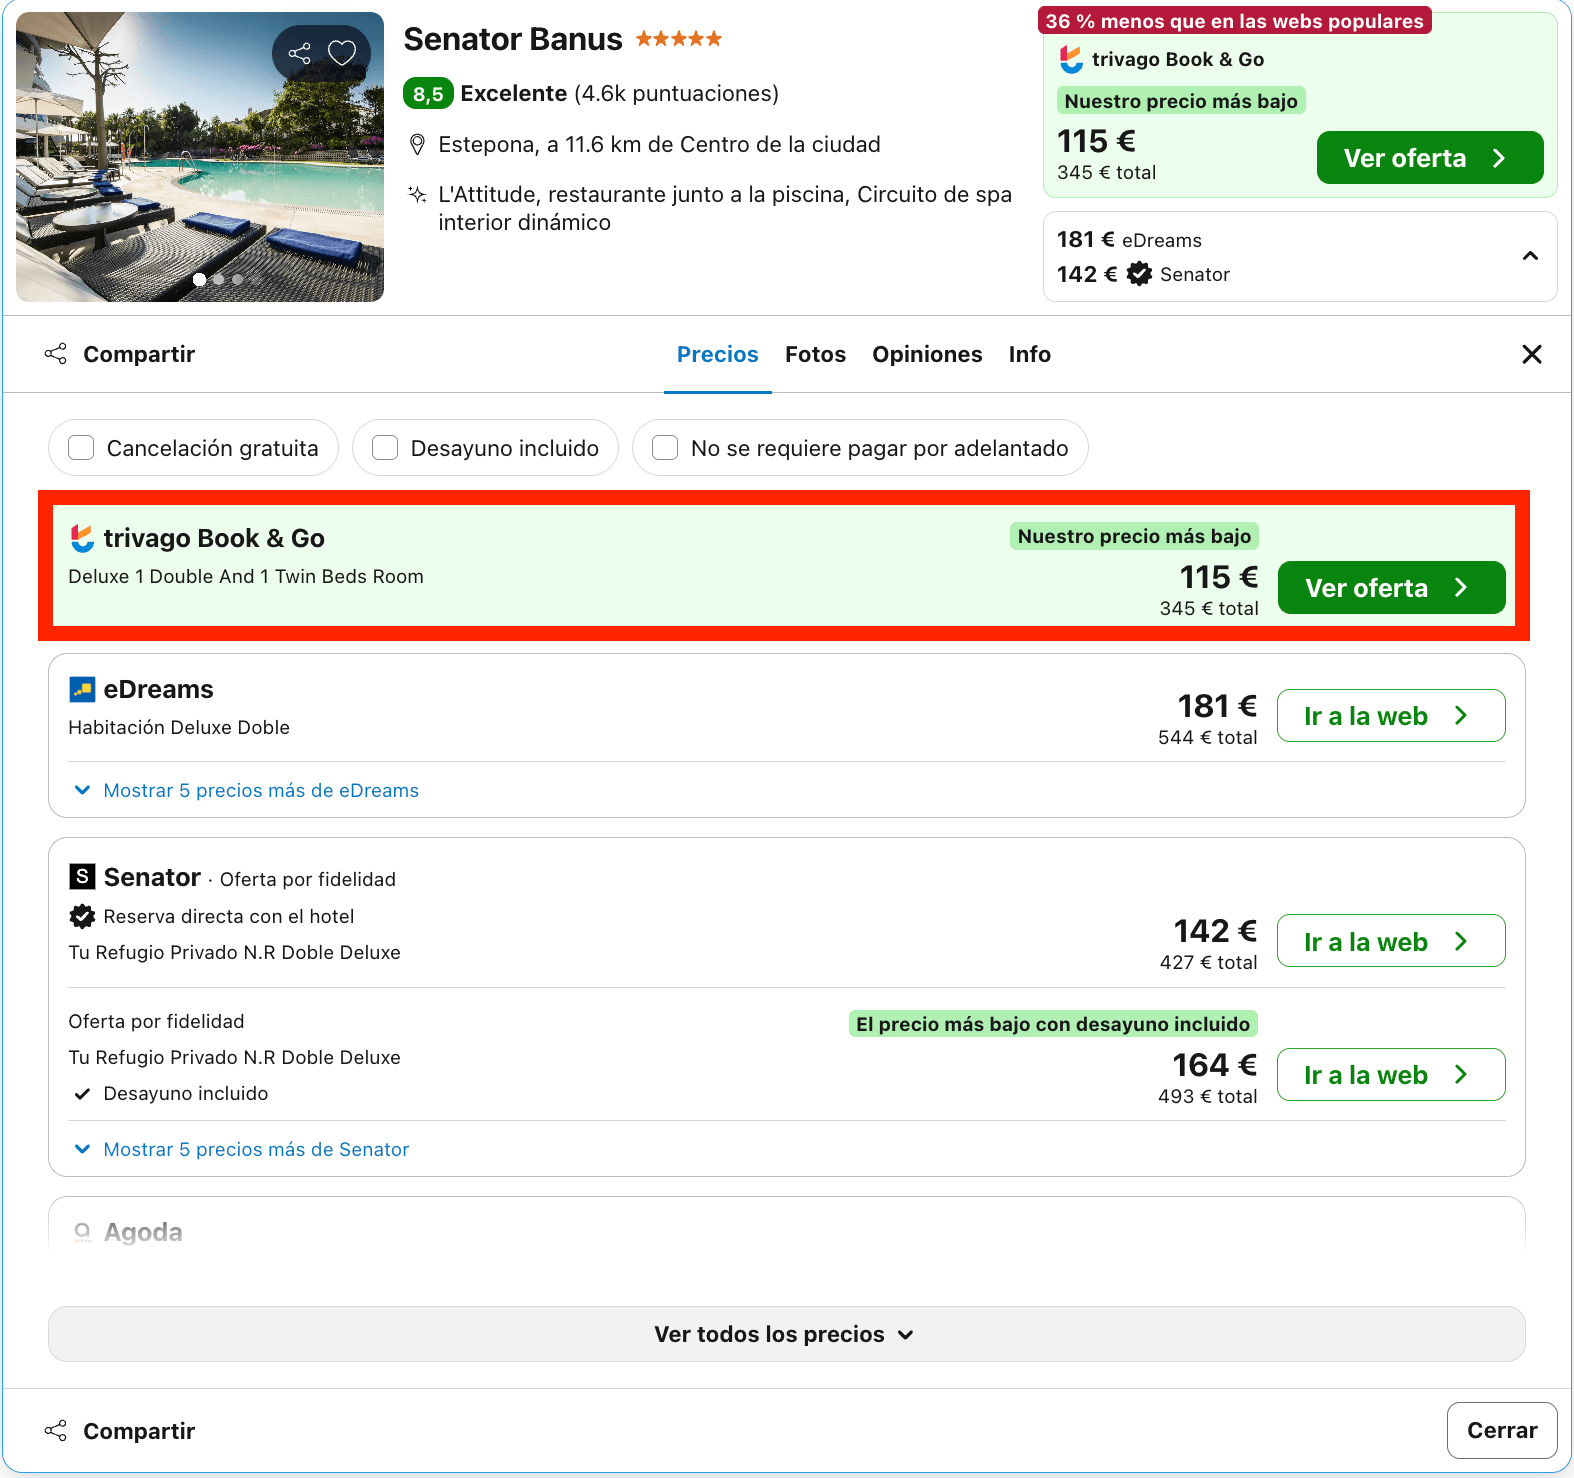Screen dimensions: 1574x1478
Task: Open the Opiniones tab
Action: tap(927, 354)
